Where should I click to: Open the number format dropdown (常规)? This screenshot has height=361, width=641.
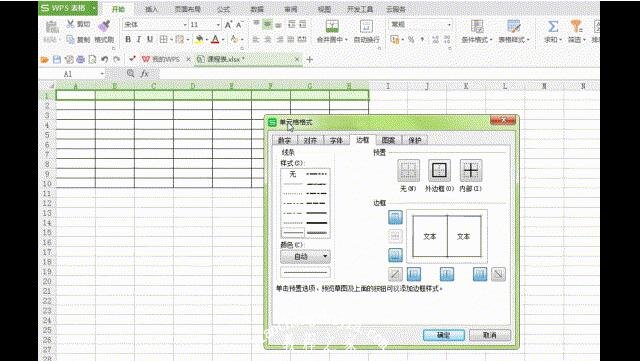pyautogui.click(x=449, y=25)
